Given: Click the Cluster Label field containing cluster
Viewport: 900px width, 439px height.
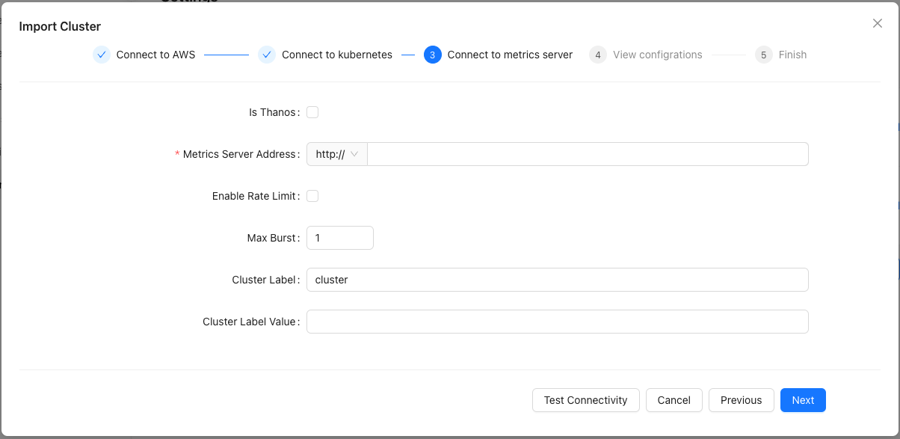Looking at the screenshot, I should click(557, 280).
